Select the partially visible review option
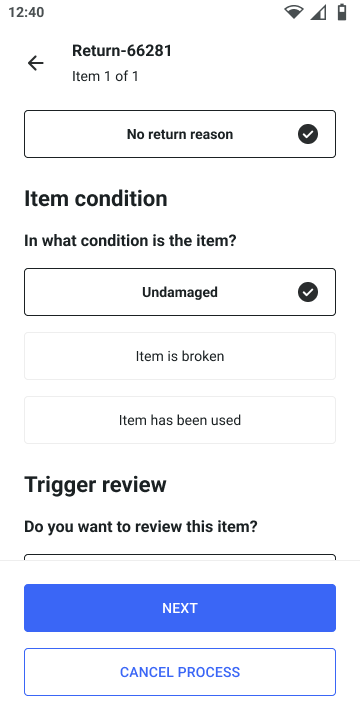The image size is (360, 720). pos(180,557)
